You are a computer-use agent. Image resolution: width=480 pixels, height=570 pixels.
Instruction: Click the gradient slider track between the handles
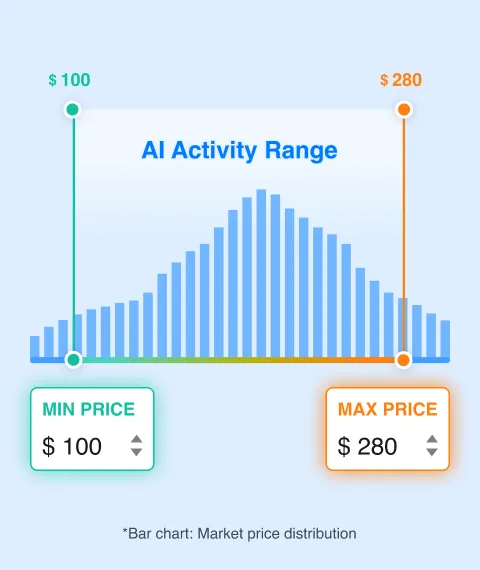[x=238, y=360]
